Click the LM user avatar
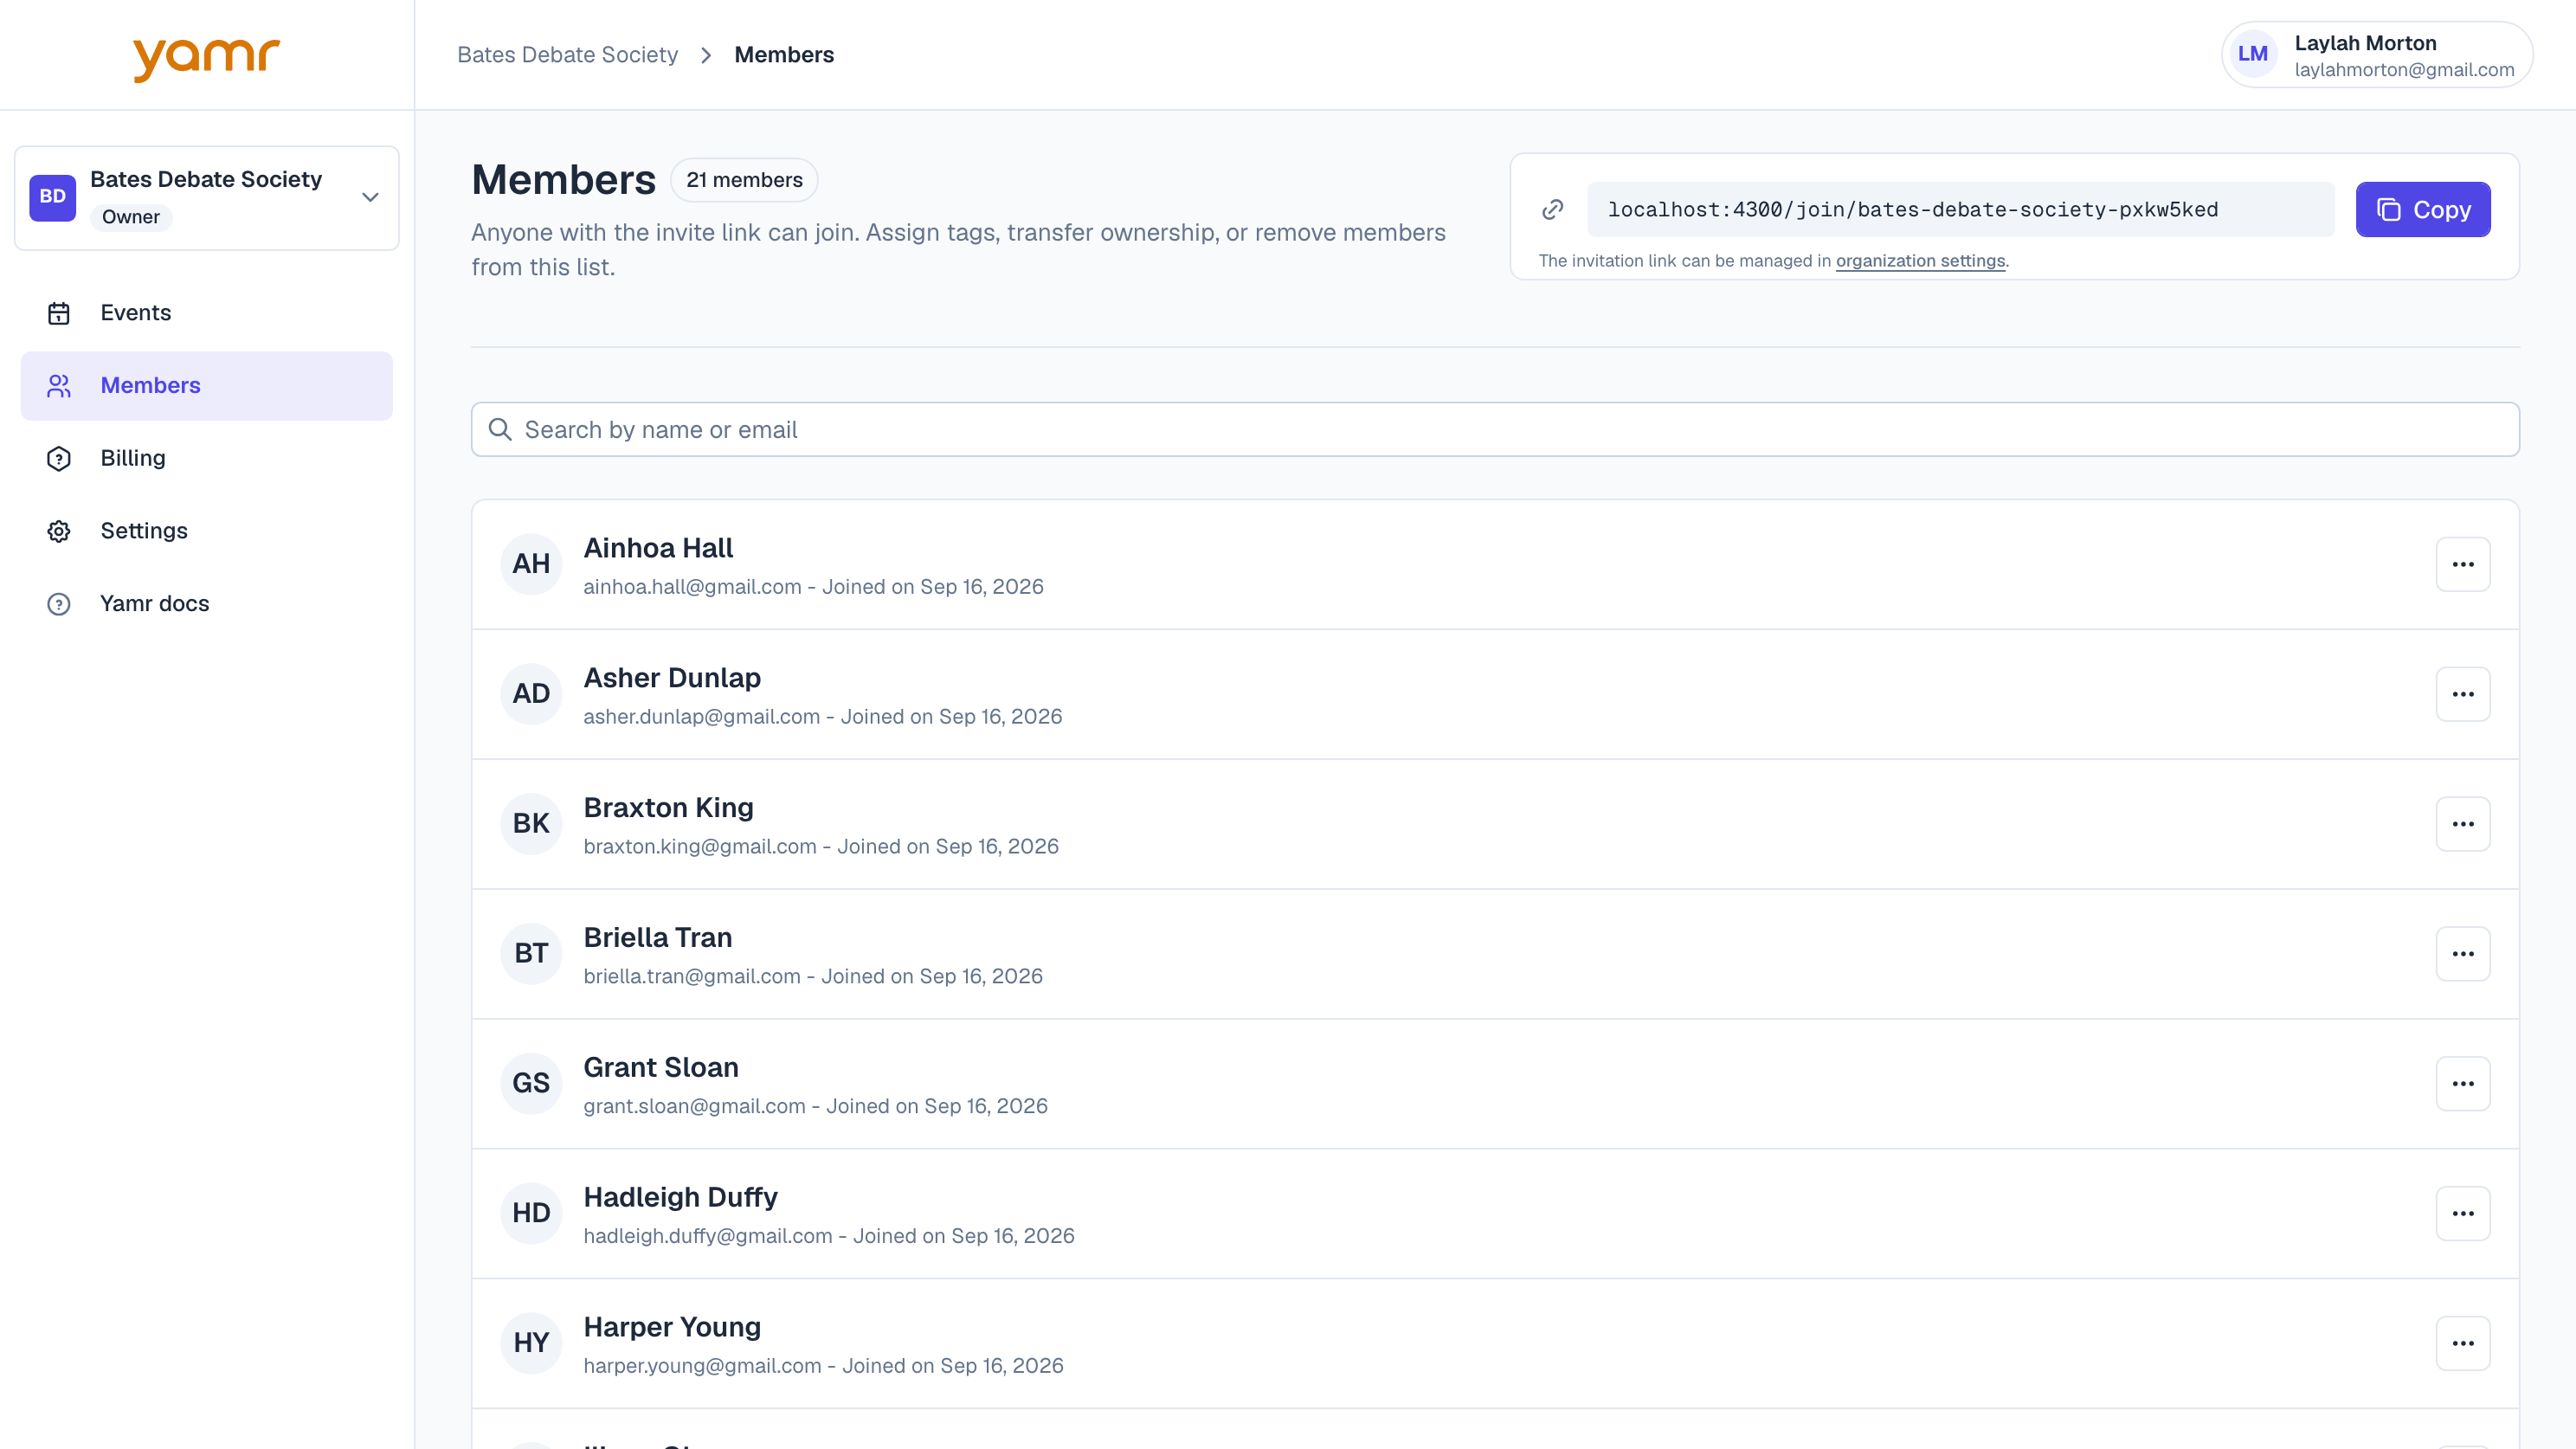 coord(2252,54)
